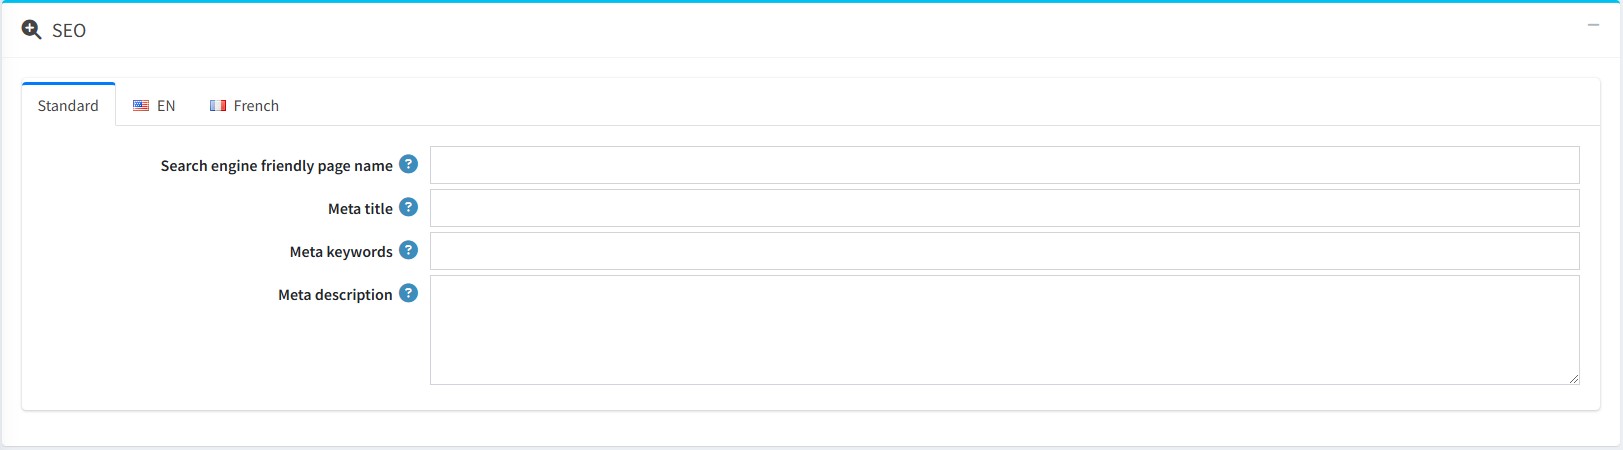
Task: Switch to the Standard tab
Action: (x=68, y=106)
